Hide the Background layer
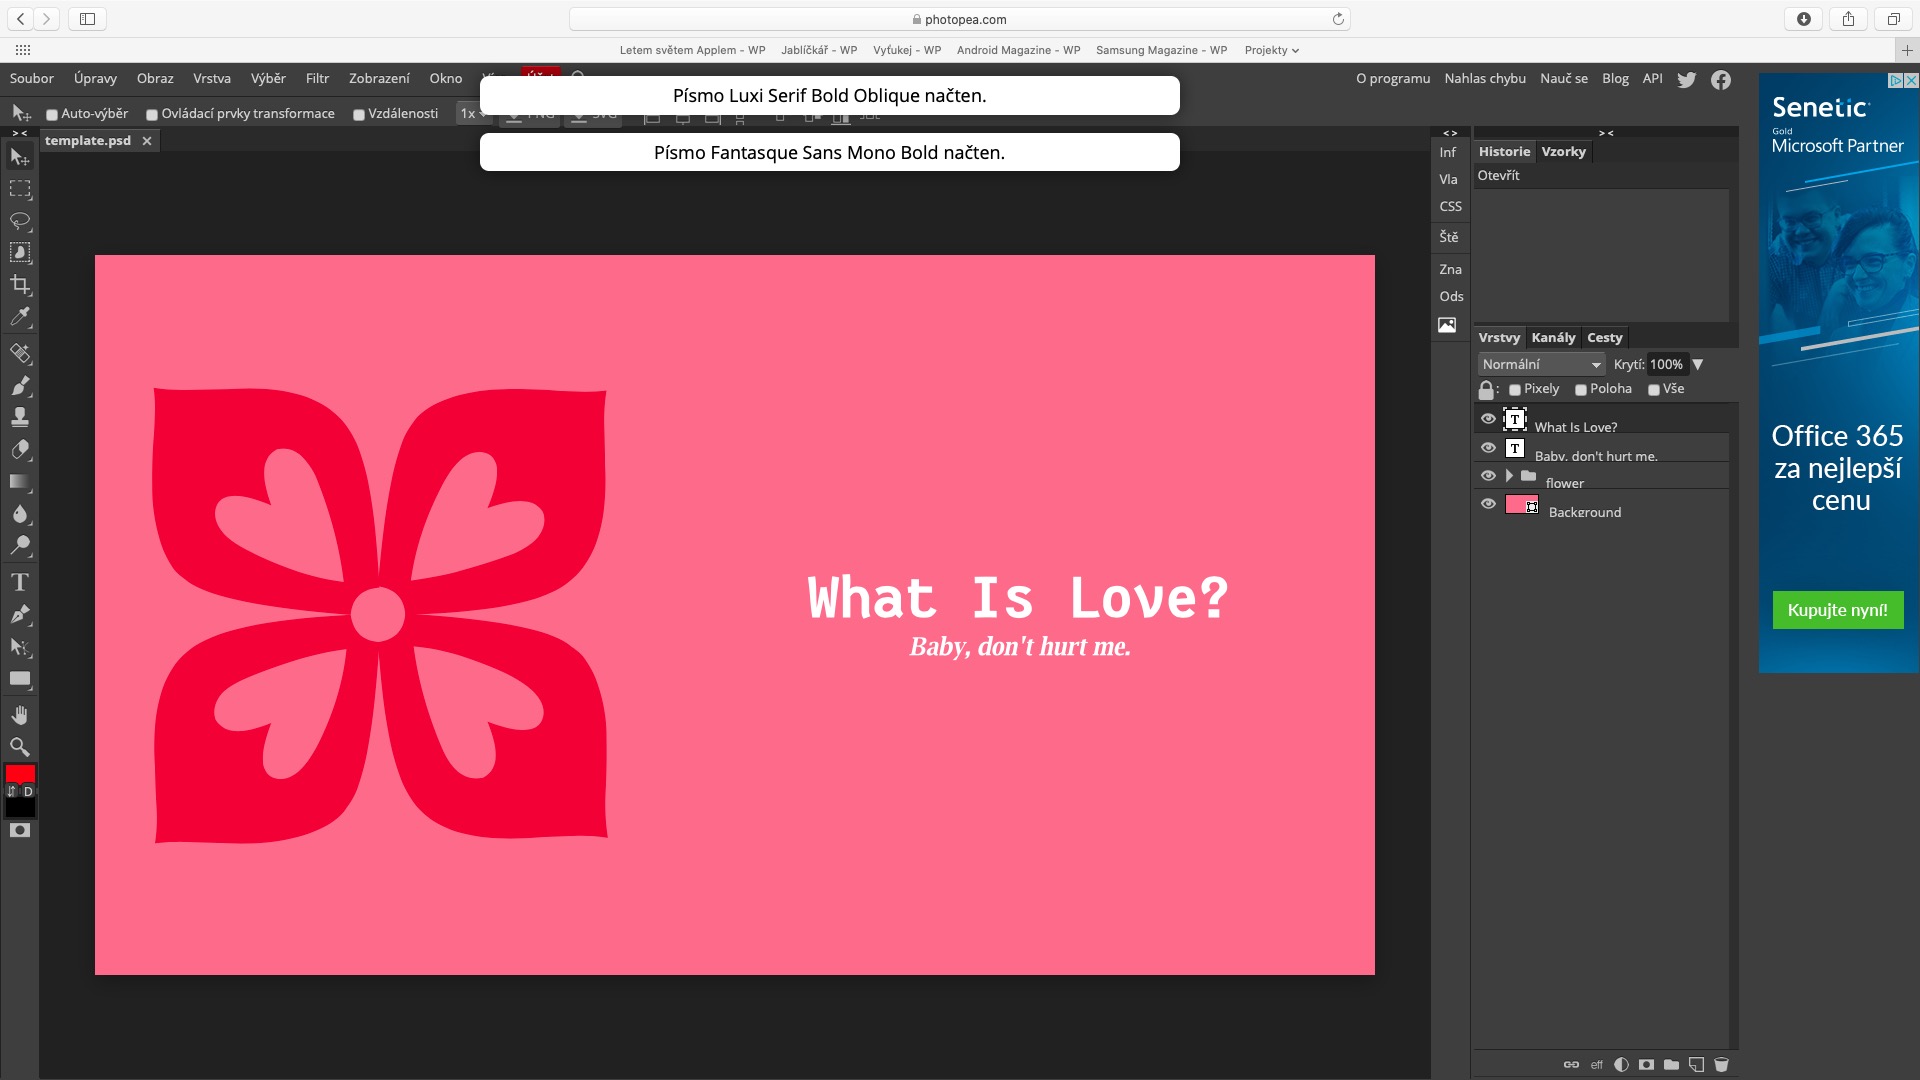1920x1080 pixels. [x=1488, y=504]
